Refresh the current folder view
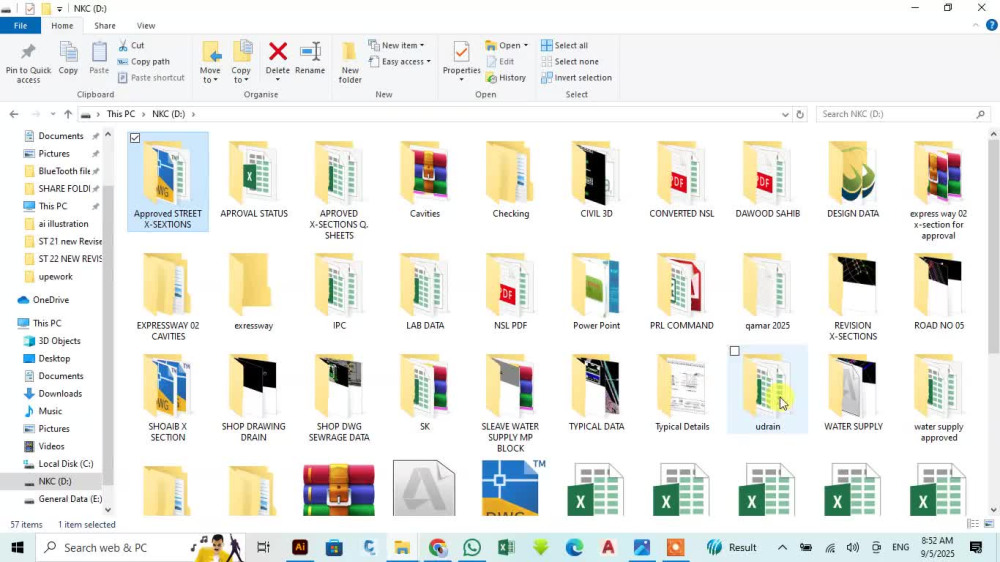The height and width of the screenshot is (562, 1000). tap(800, 114)
